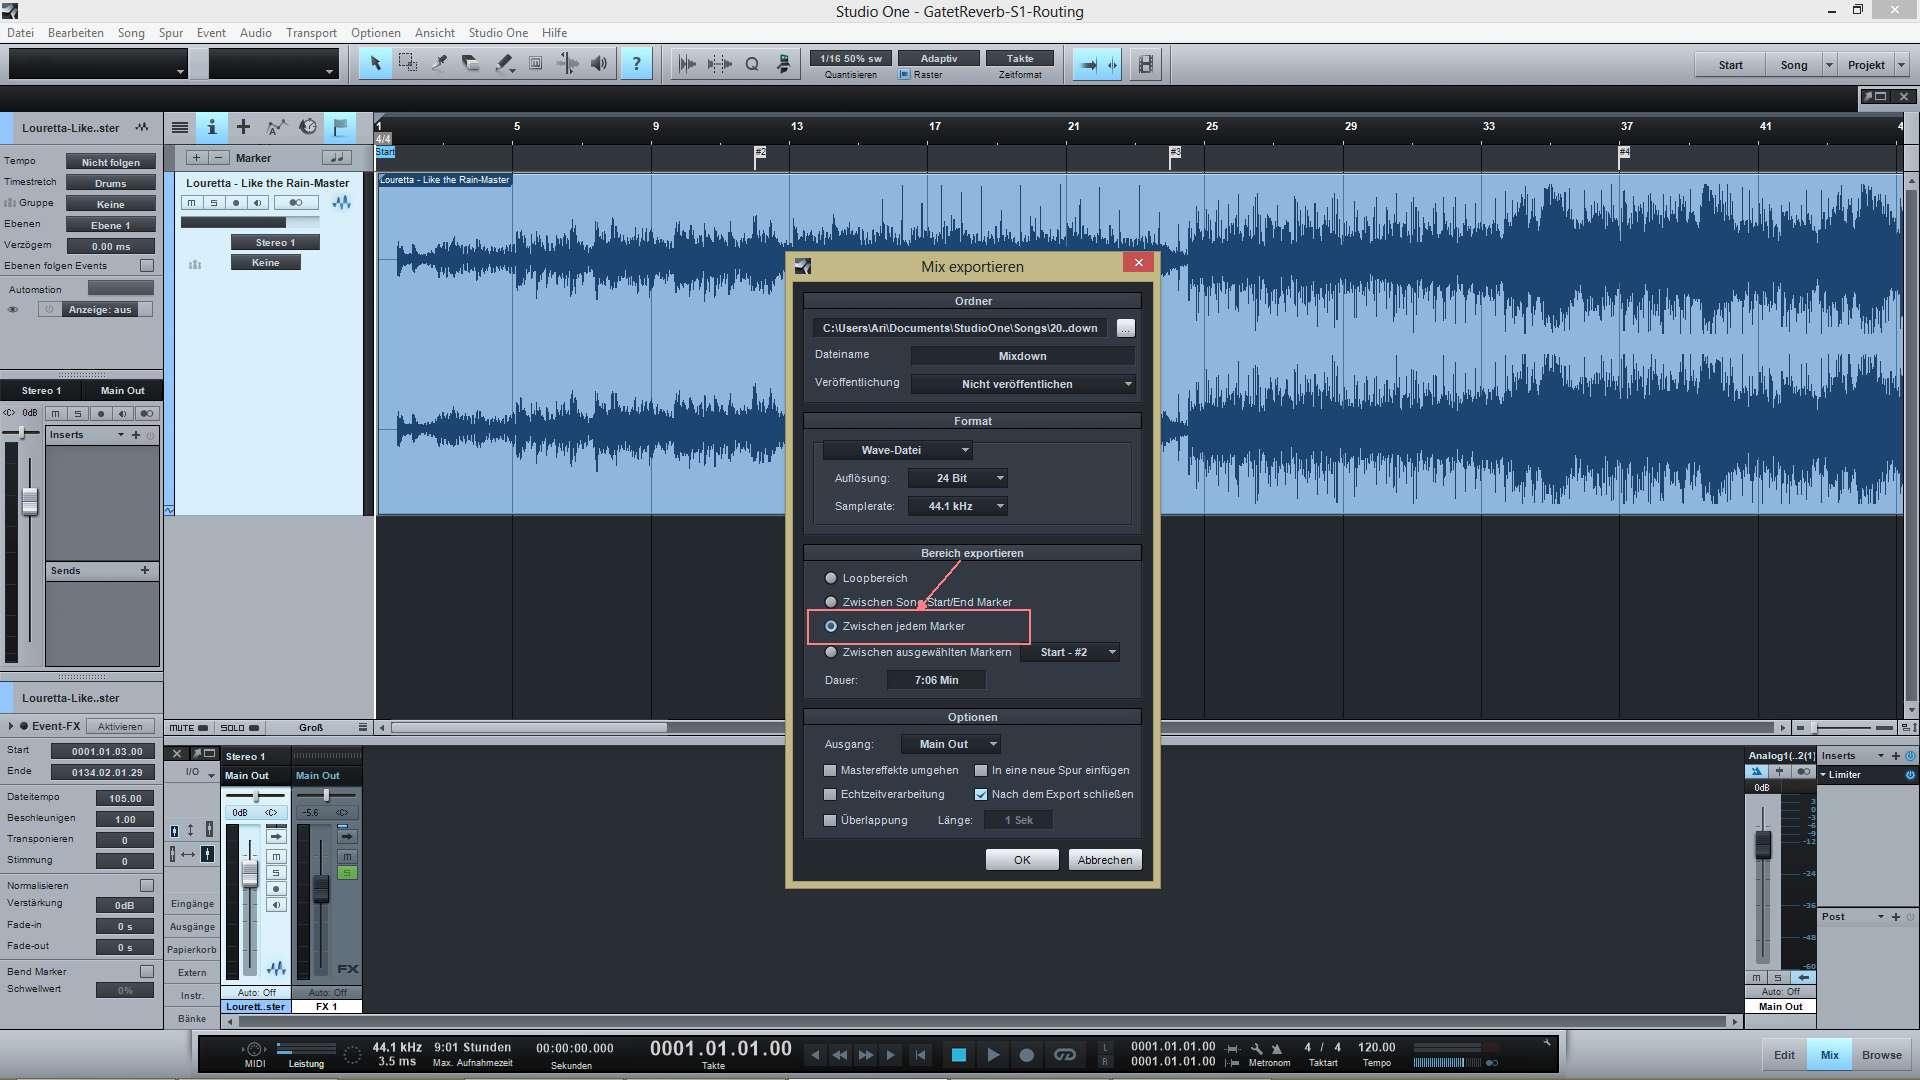
Task: Open the Start - #2 marker dropdown
Action: click(x=1070, y=652)
